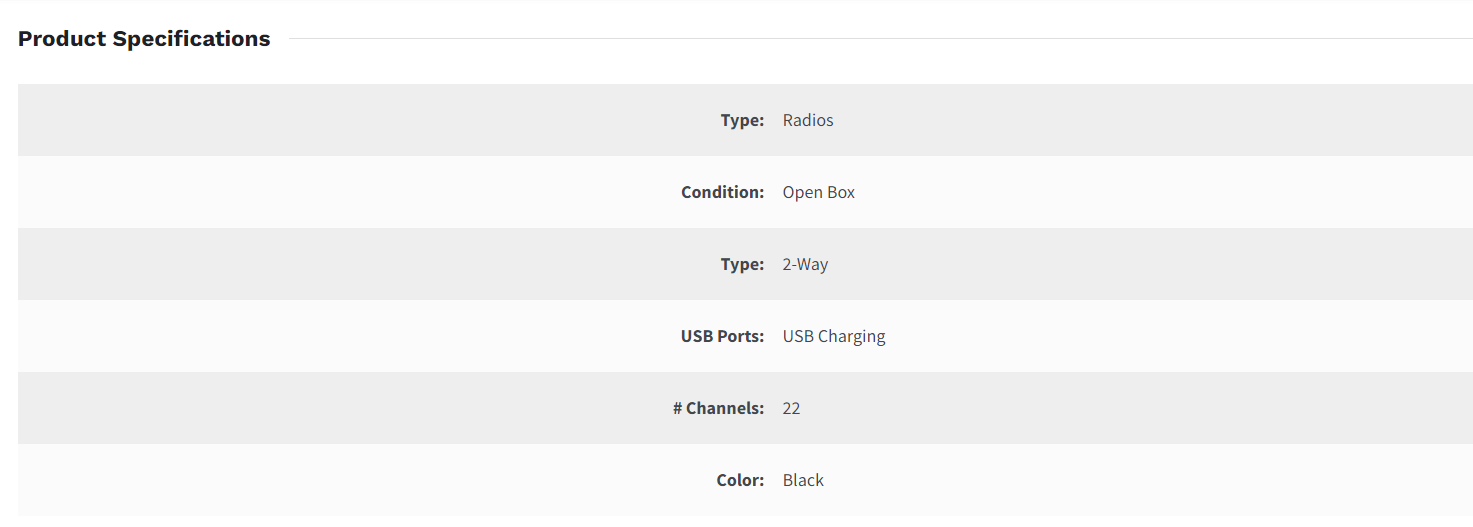Click the spec row containing USB Charging
The height and width of the screenshot is (527, 1473).
coord(745,336)
